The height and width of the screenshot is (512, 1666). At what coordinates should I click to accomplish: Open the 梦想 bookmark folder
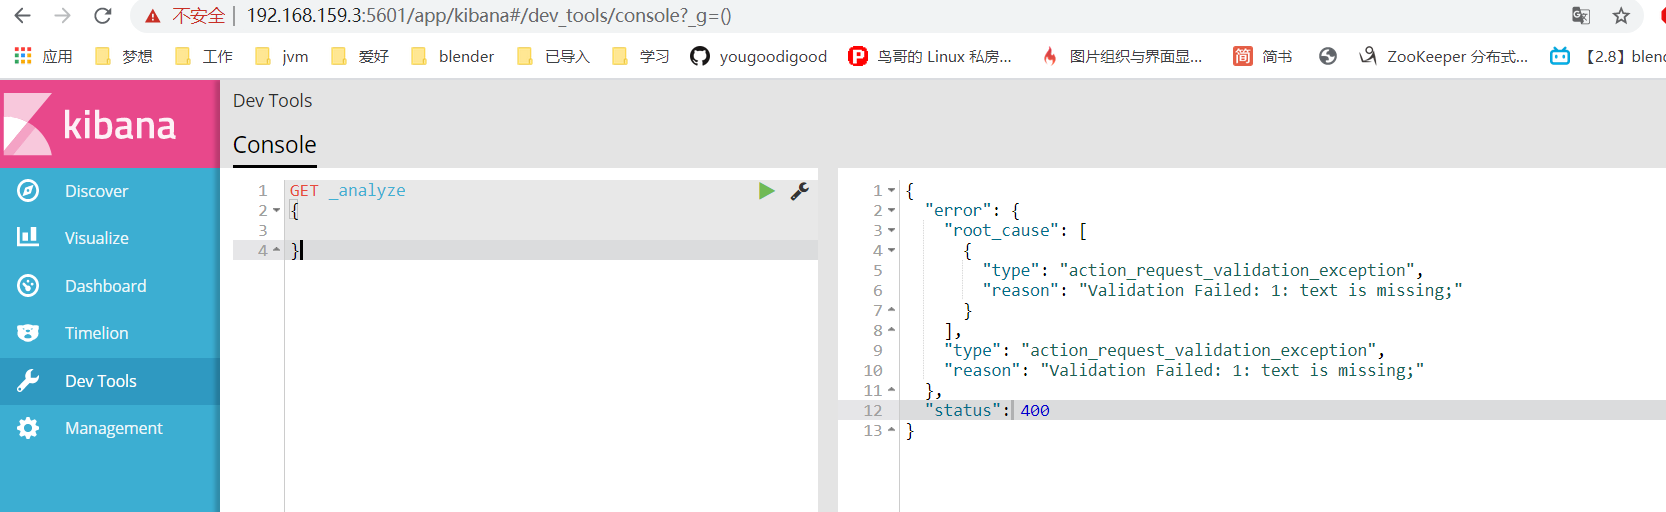pos(123,56)
